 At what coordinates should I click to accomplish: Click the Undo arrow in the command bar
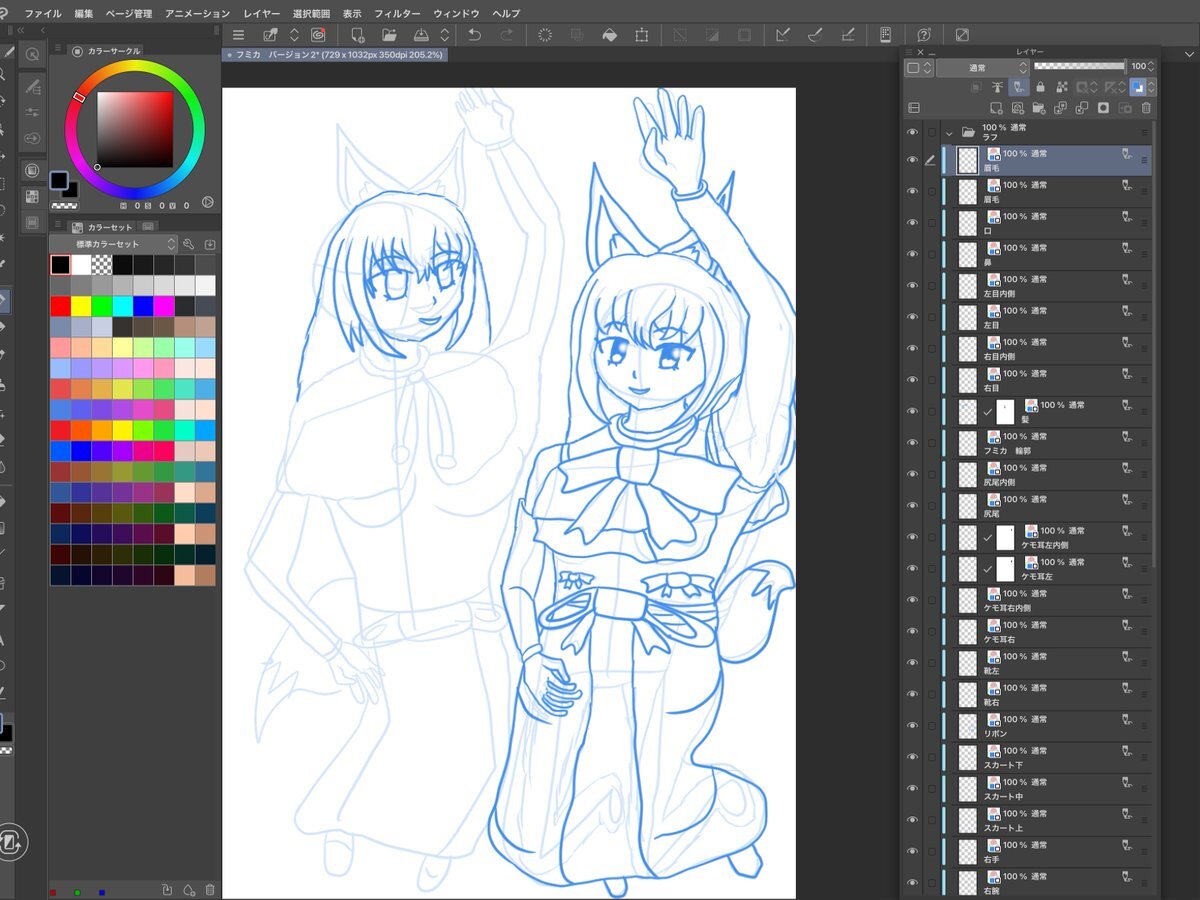(x=474, y=35)
